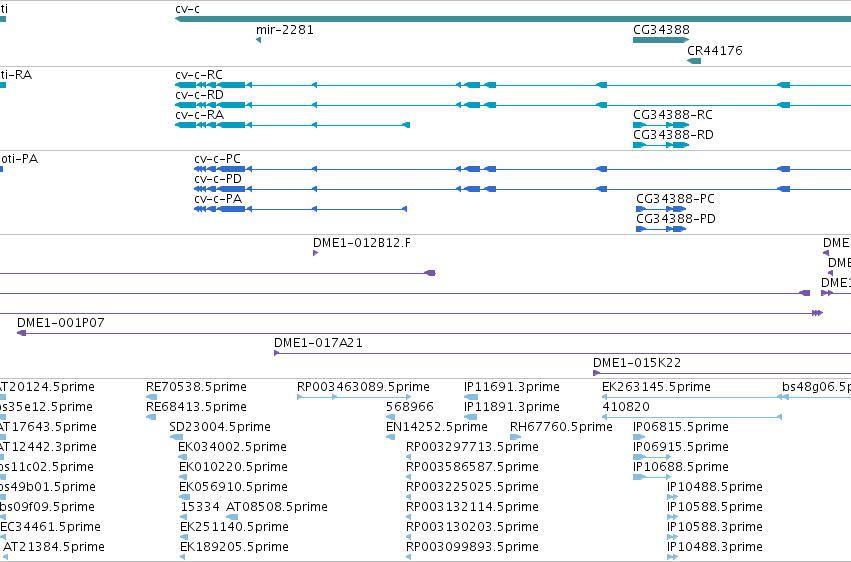Select the cv-c-PA protein label

218,199
